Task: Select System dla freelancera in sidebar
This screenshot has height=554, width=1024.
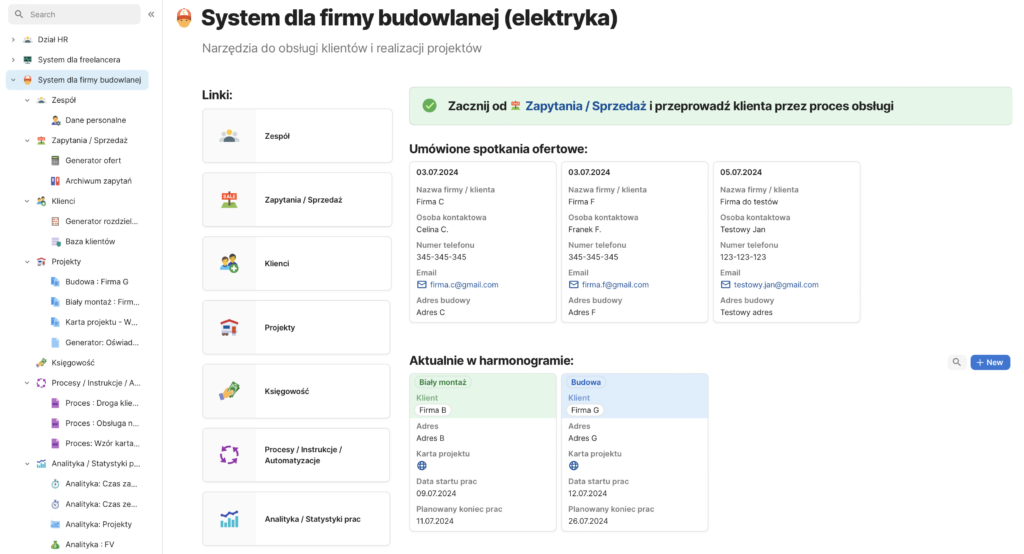Action: [x=79, y=59]
